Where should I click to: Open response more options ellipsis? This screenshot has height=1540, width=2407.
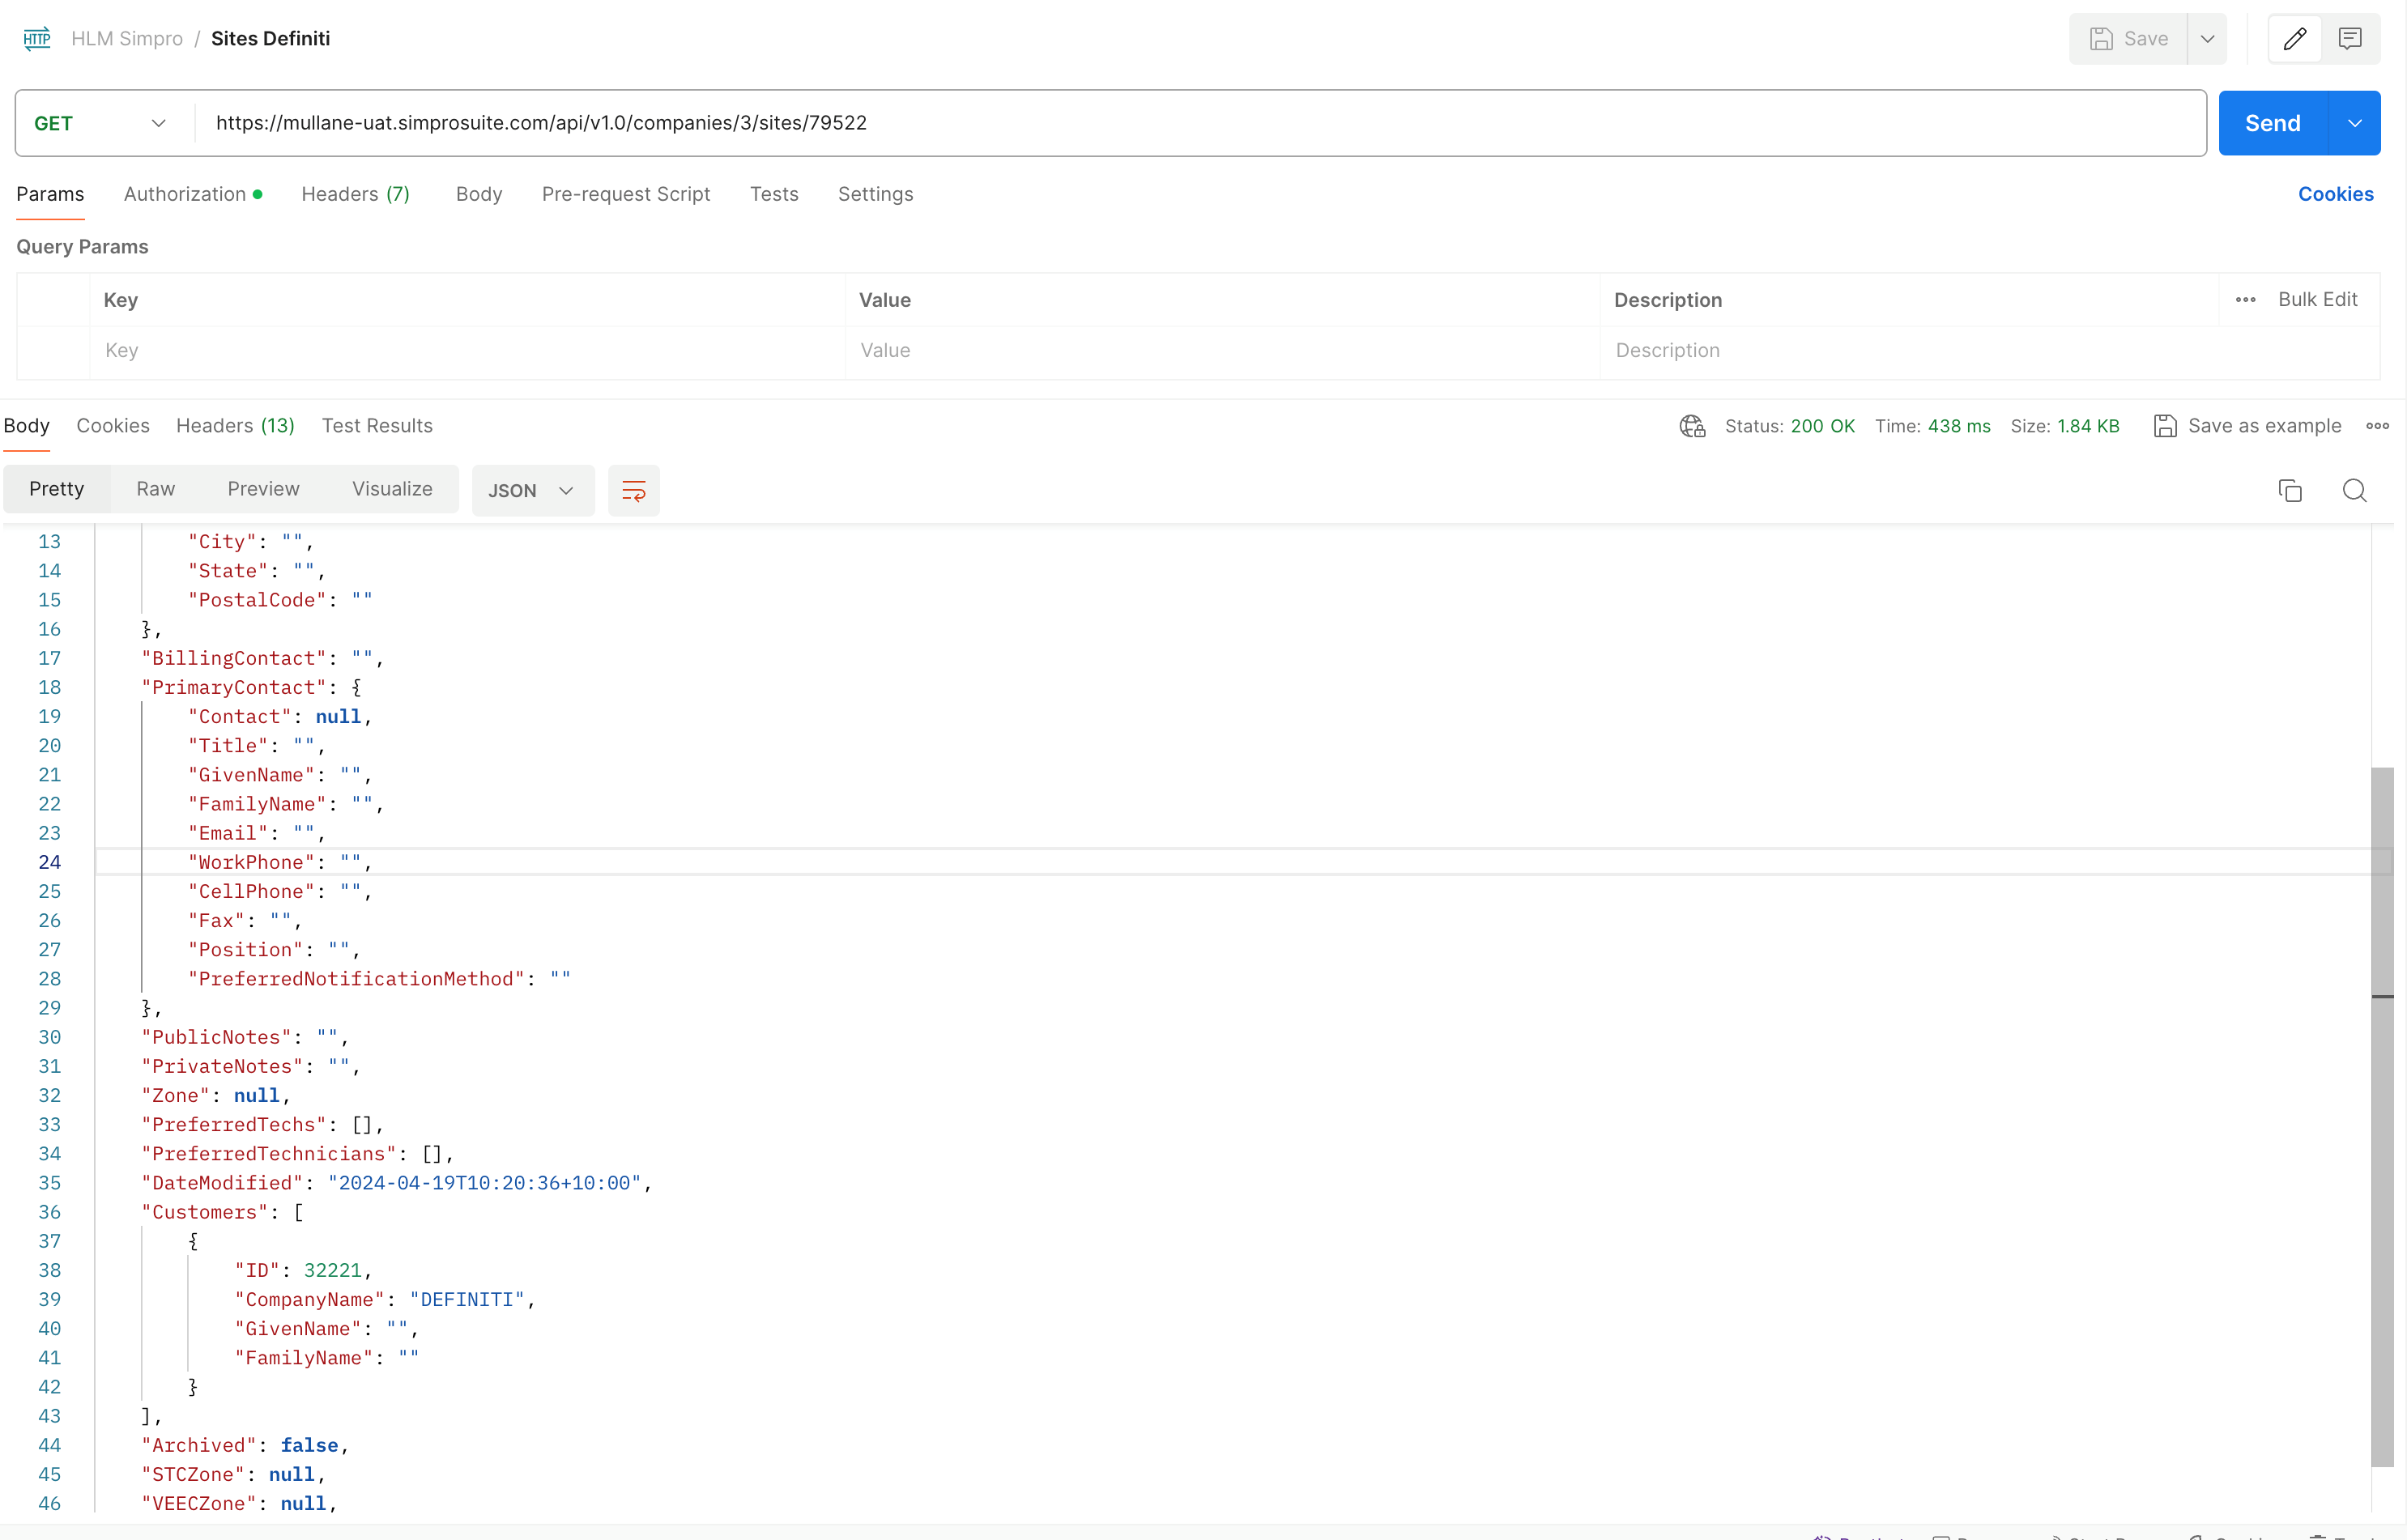tap(2378, 426)
